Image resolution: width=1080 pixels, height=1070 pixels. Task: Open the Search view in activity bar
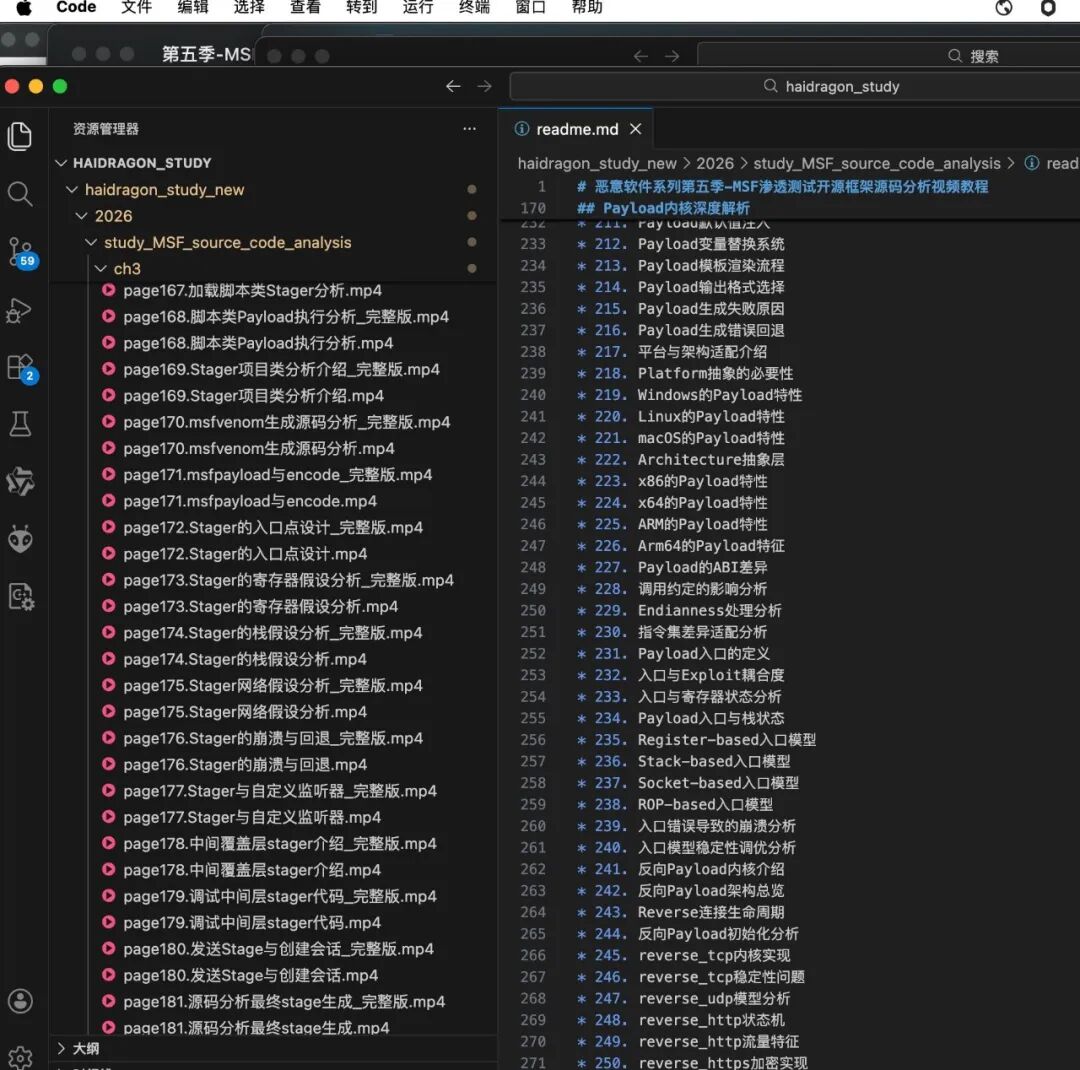(20, 194)
